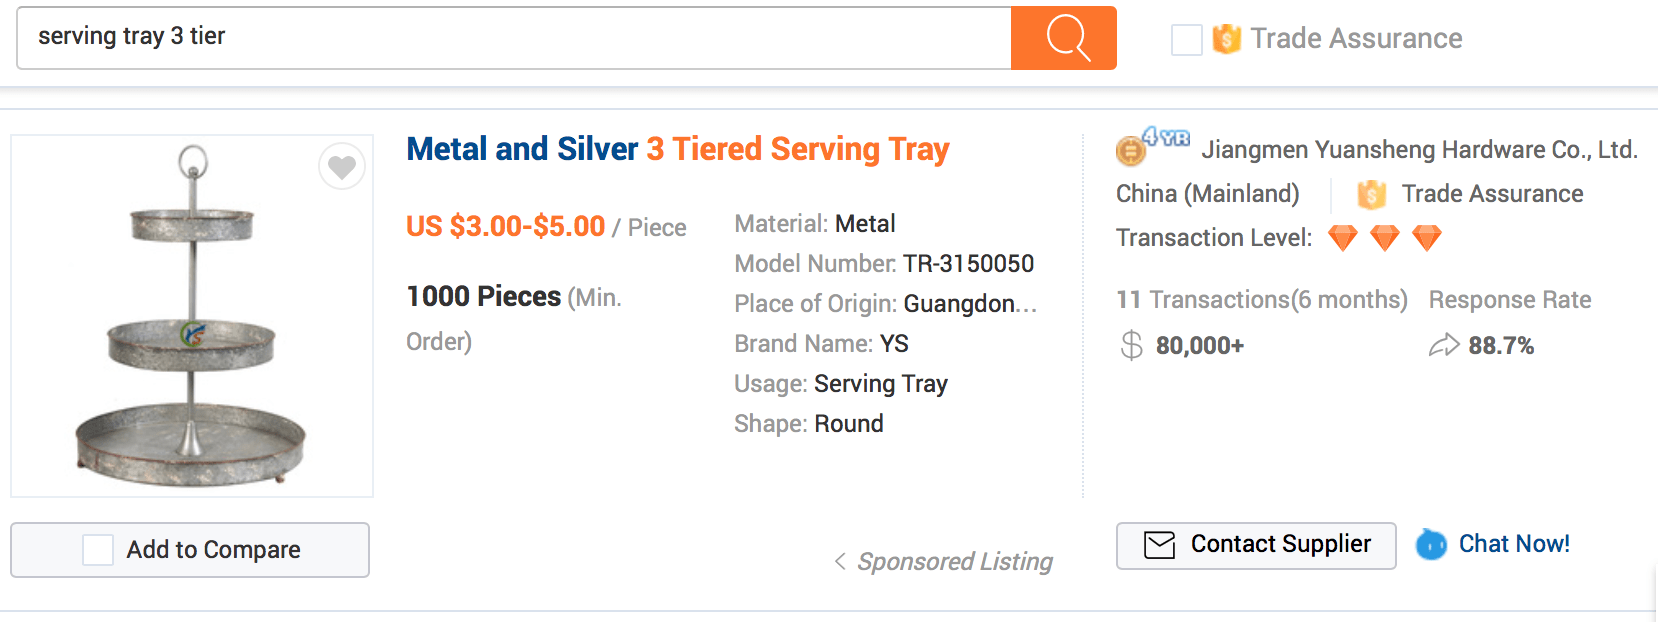Click the response rate arrow icon
This screenshot has width=1658, height=622.
point(1444,346)
